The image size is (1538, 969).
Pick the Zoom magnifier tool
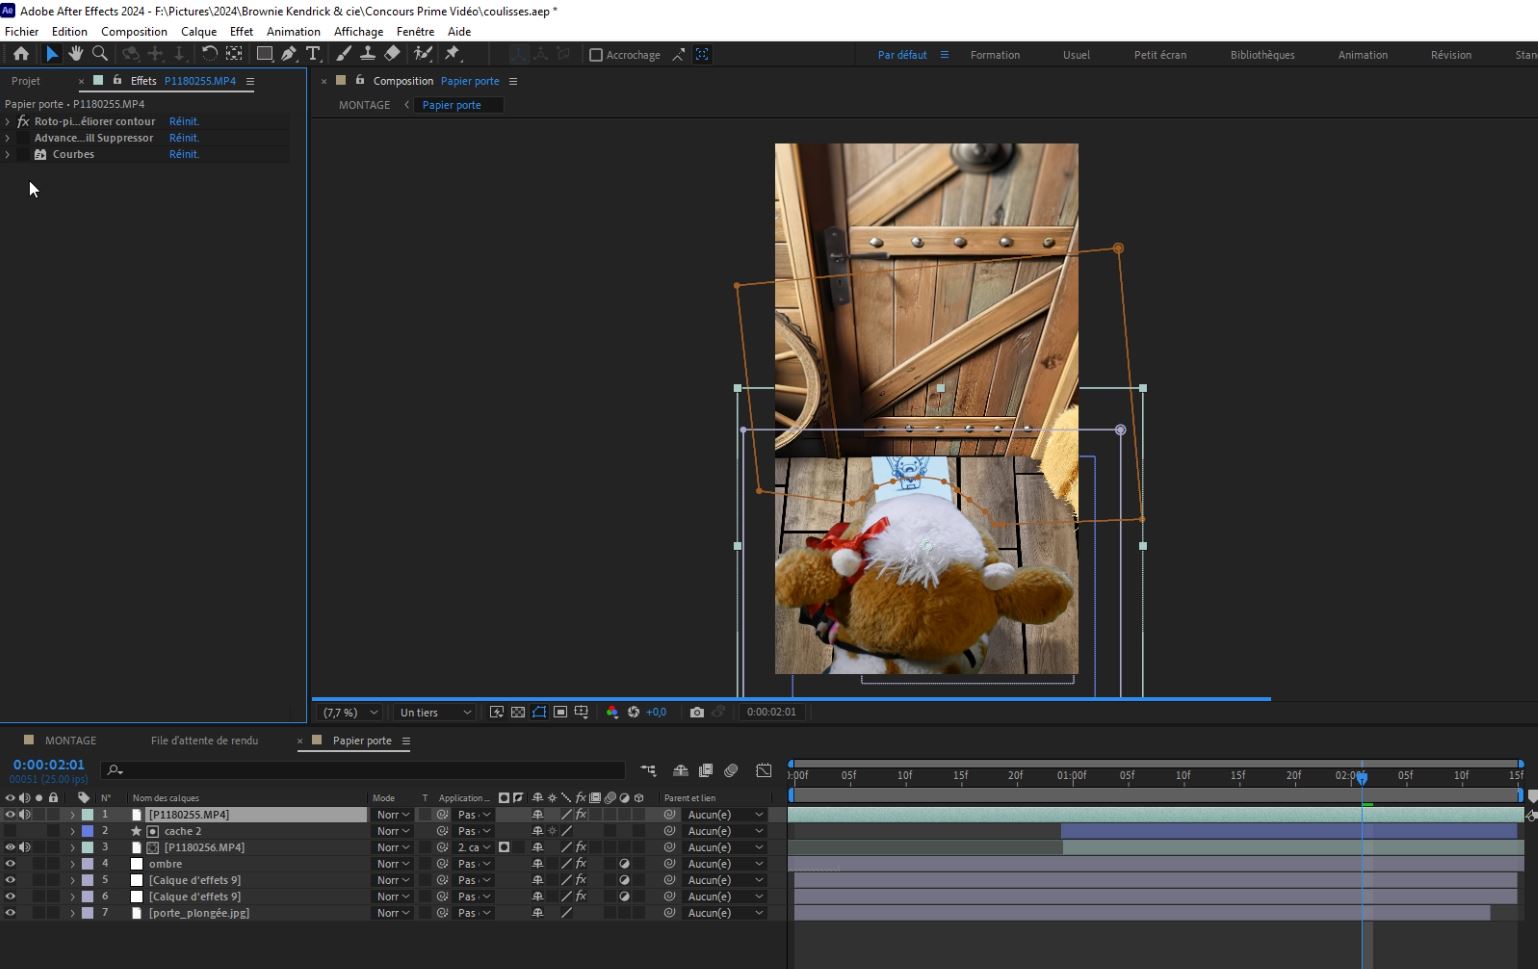(100, 54)
